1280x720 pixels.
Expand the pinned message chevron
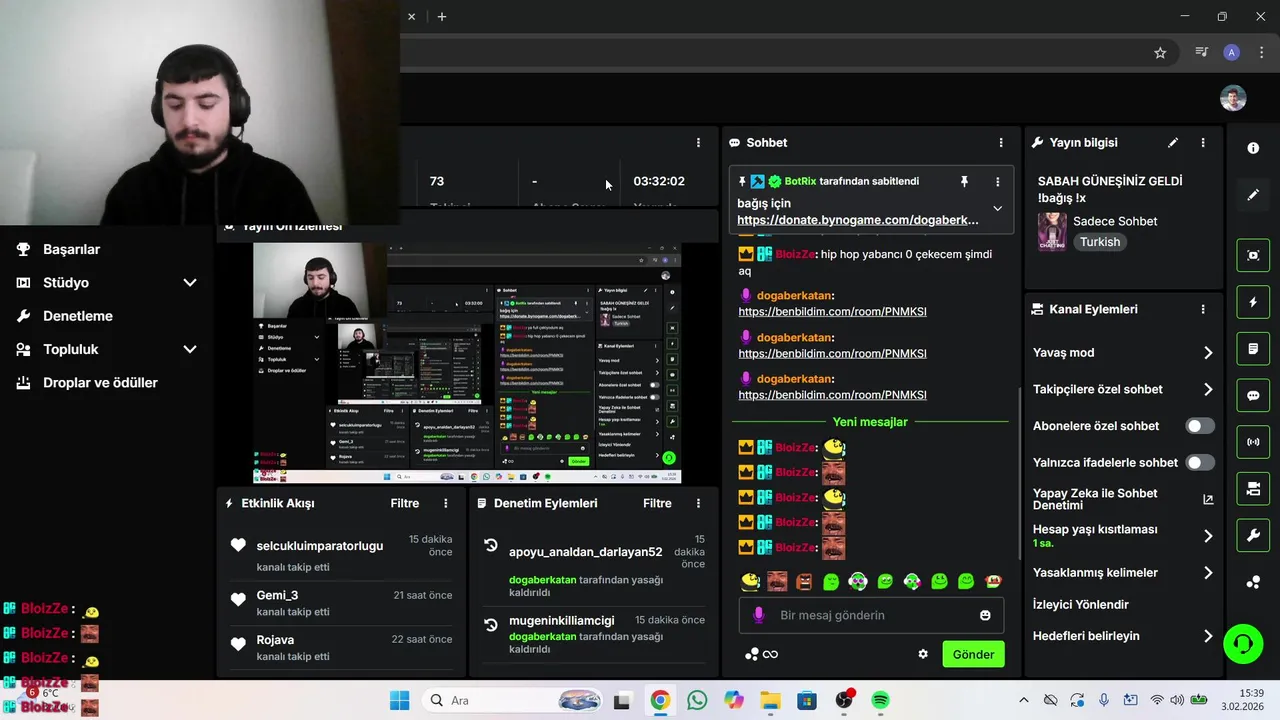point(997,209)
